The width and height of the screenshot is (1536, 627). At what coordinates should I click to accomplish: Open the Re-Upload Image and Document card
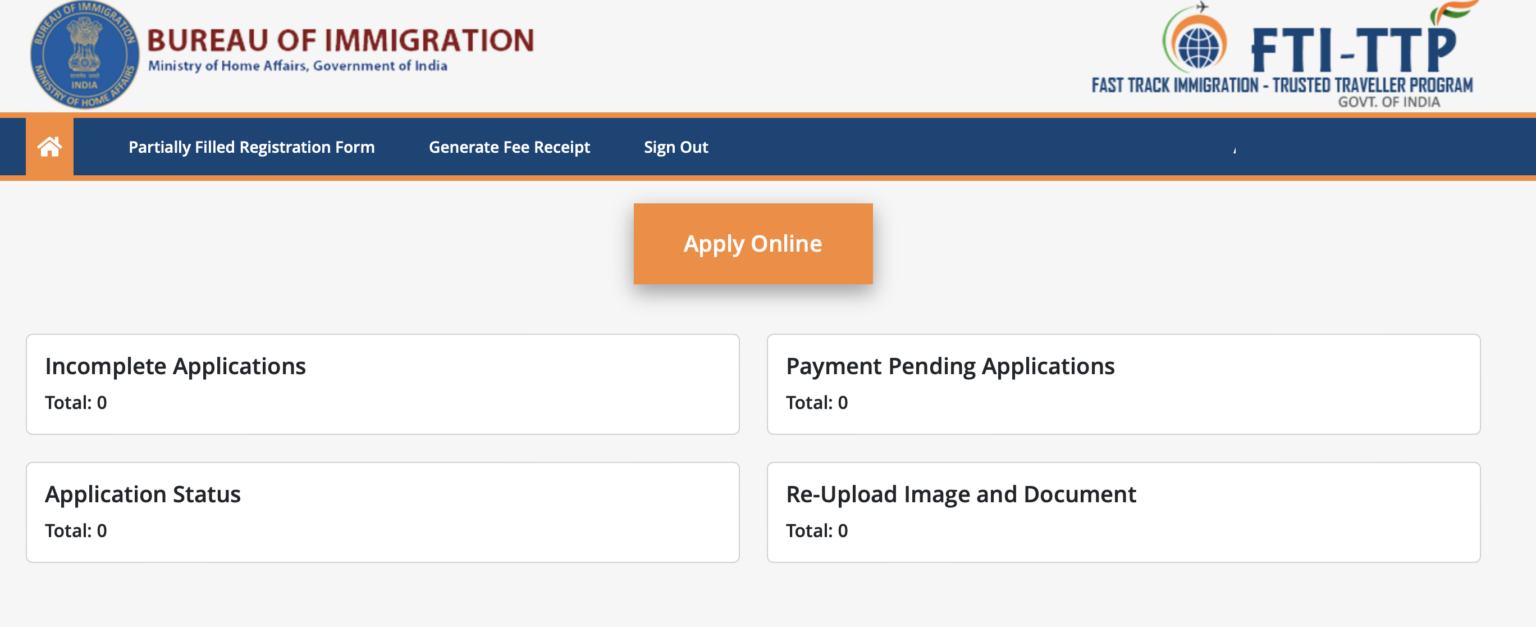(1123, 512)
